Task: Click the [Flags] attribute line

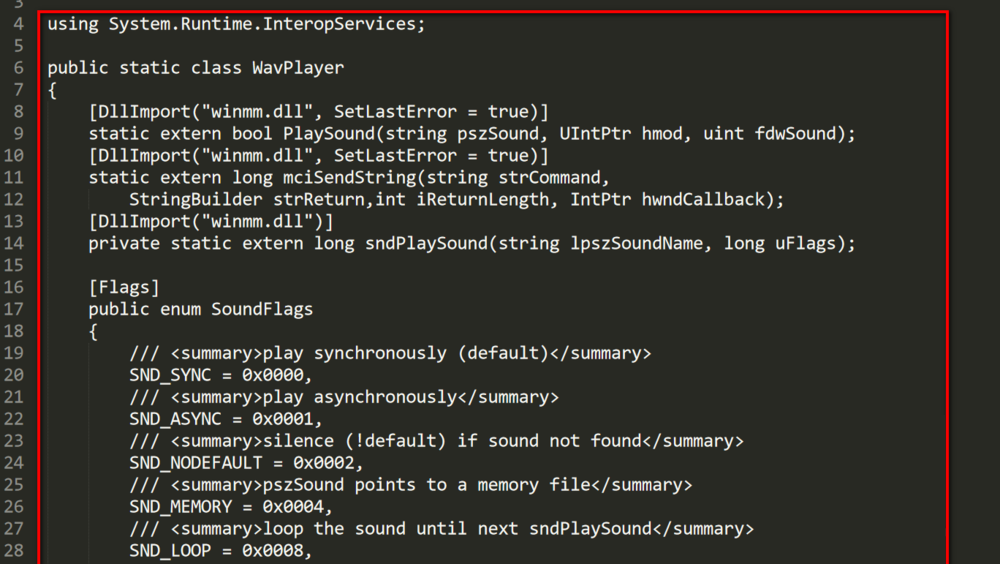Action: click(x=124, y=288)
